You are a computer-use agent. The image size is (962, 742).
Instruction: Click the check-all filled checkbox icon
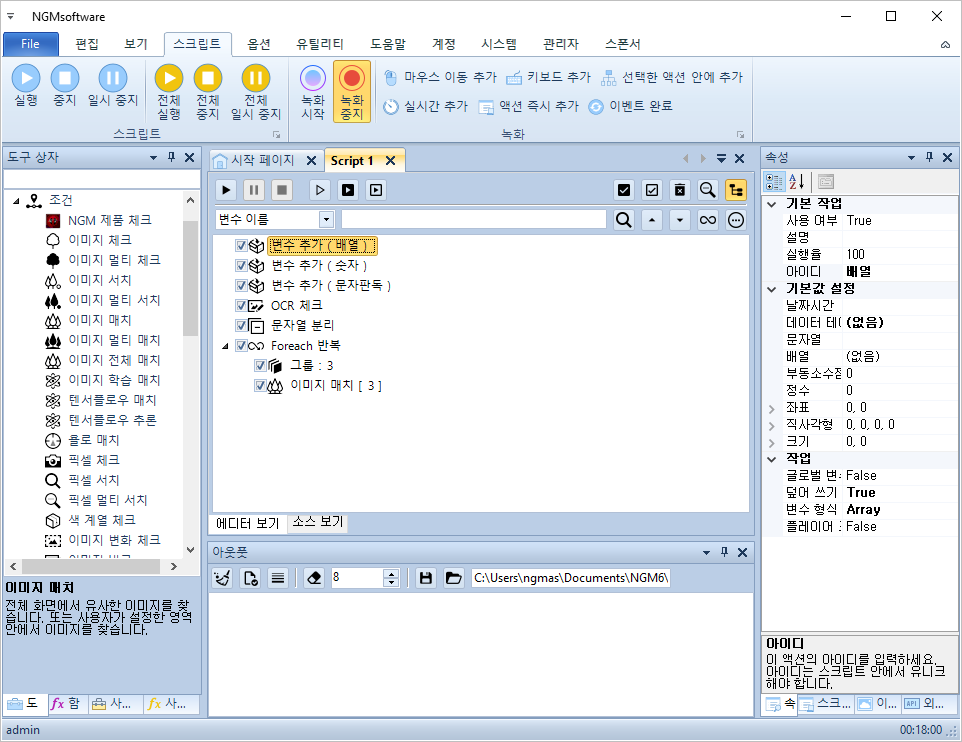click(x=624, y=190)
